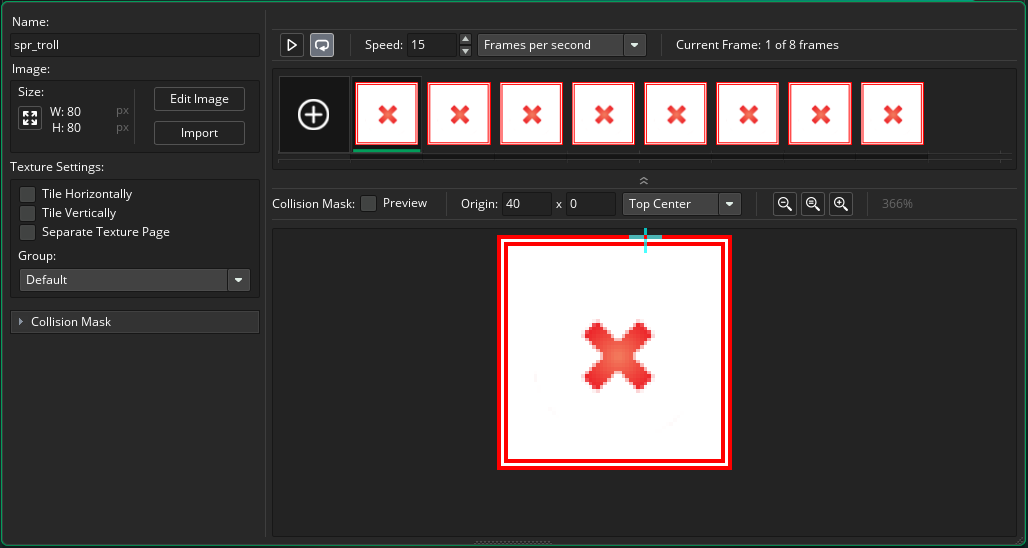
Task: Enable the Tile Horizontally checkbox
Action: tap(28, 194)
